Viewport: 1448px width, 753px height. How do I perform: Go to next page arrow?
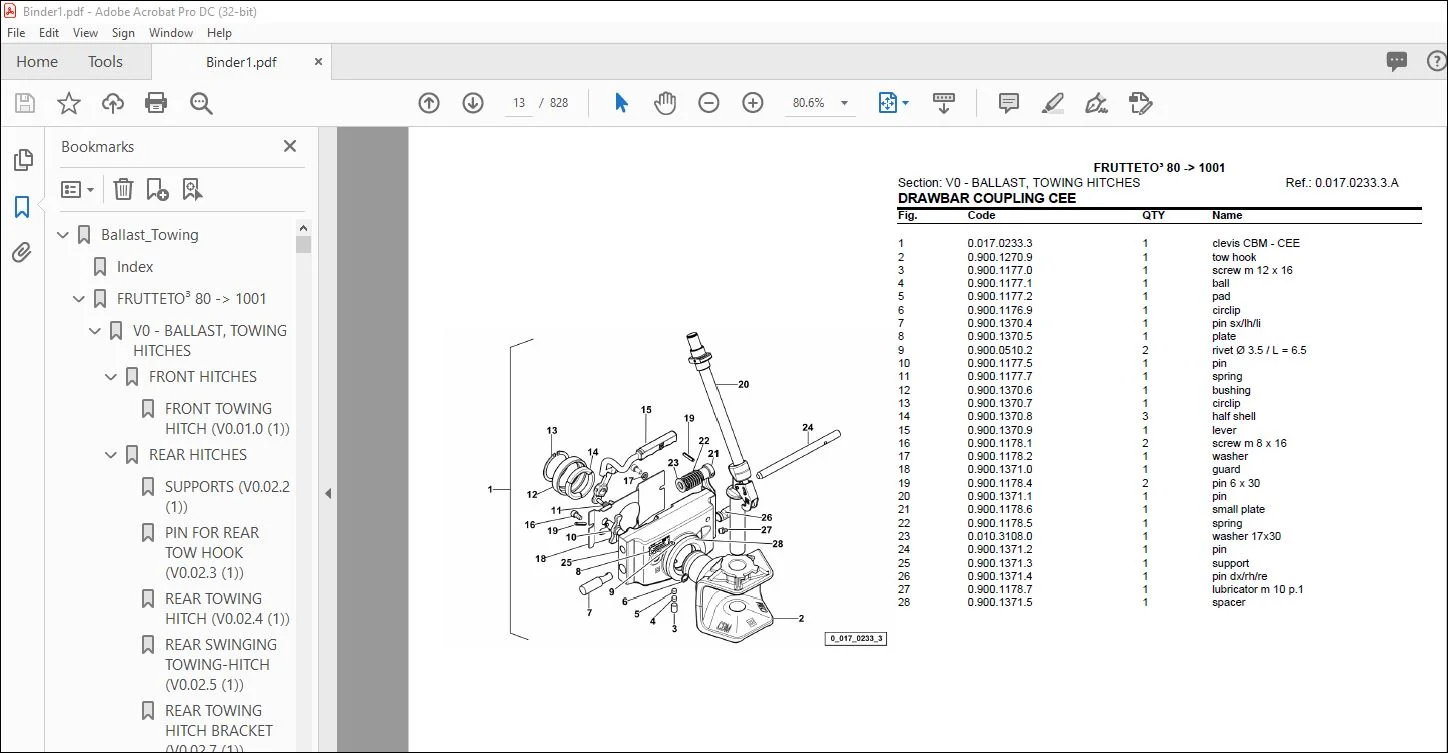point(473,103)
